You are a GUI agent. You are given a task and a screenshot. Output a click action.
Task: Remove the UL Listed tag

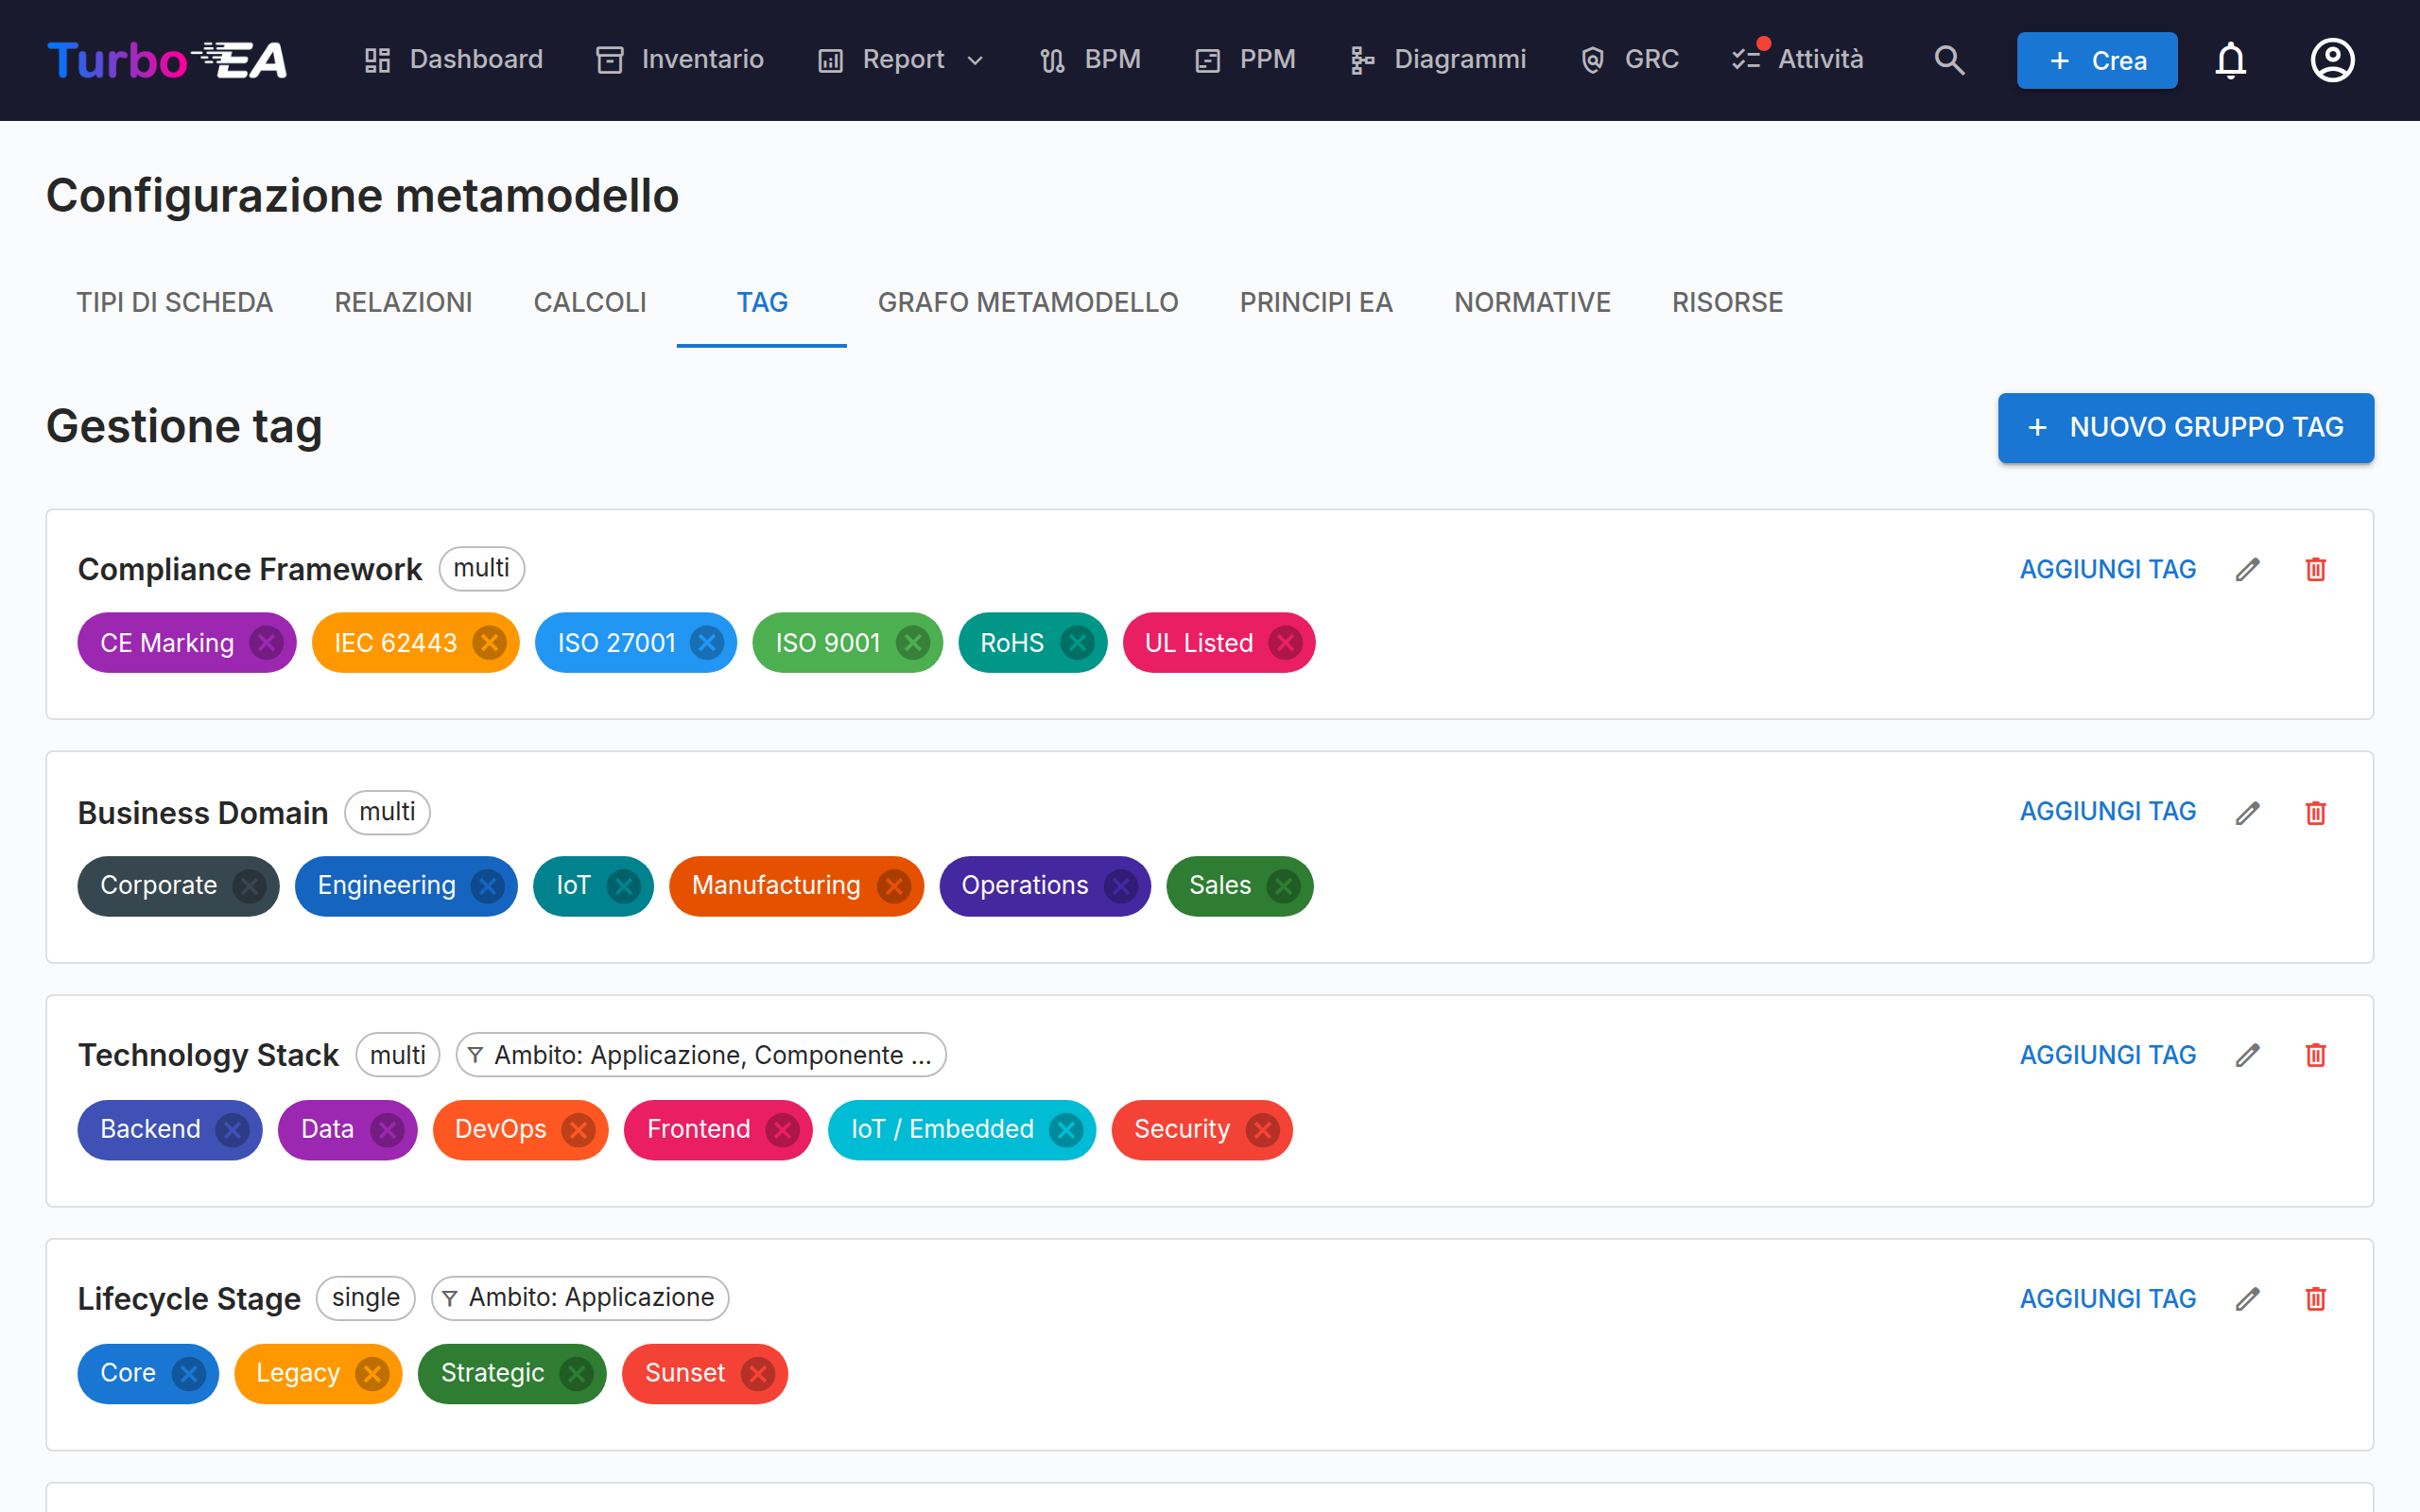click(1285, 643)
